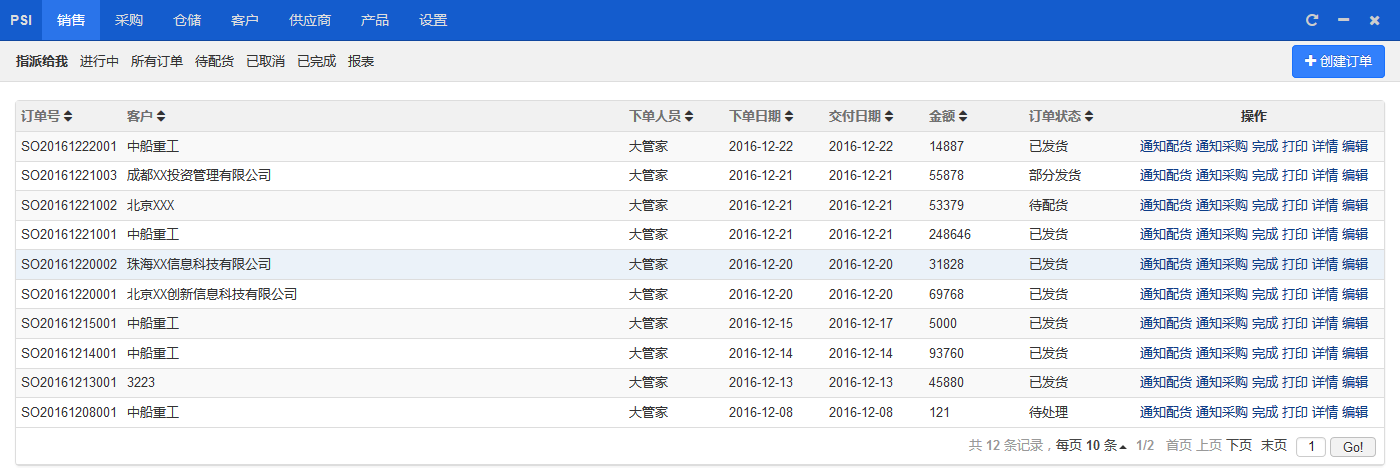1400x474 pixels.
Task: Open the 仓储 top menu
Action: pyautogui.click(x=187, y=20)
